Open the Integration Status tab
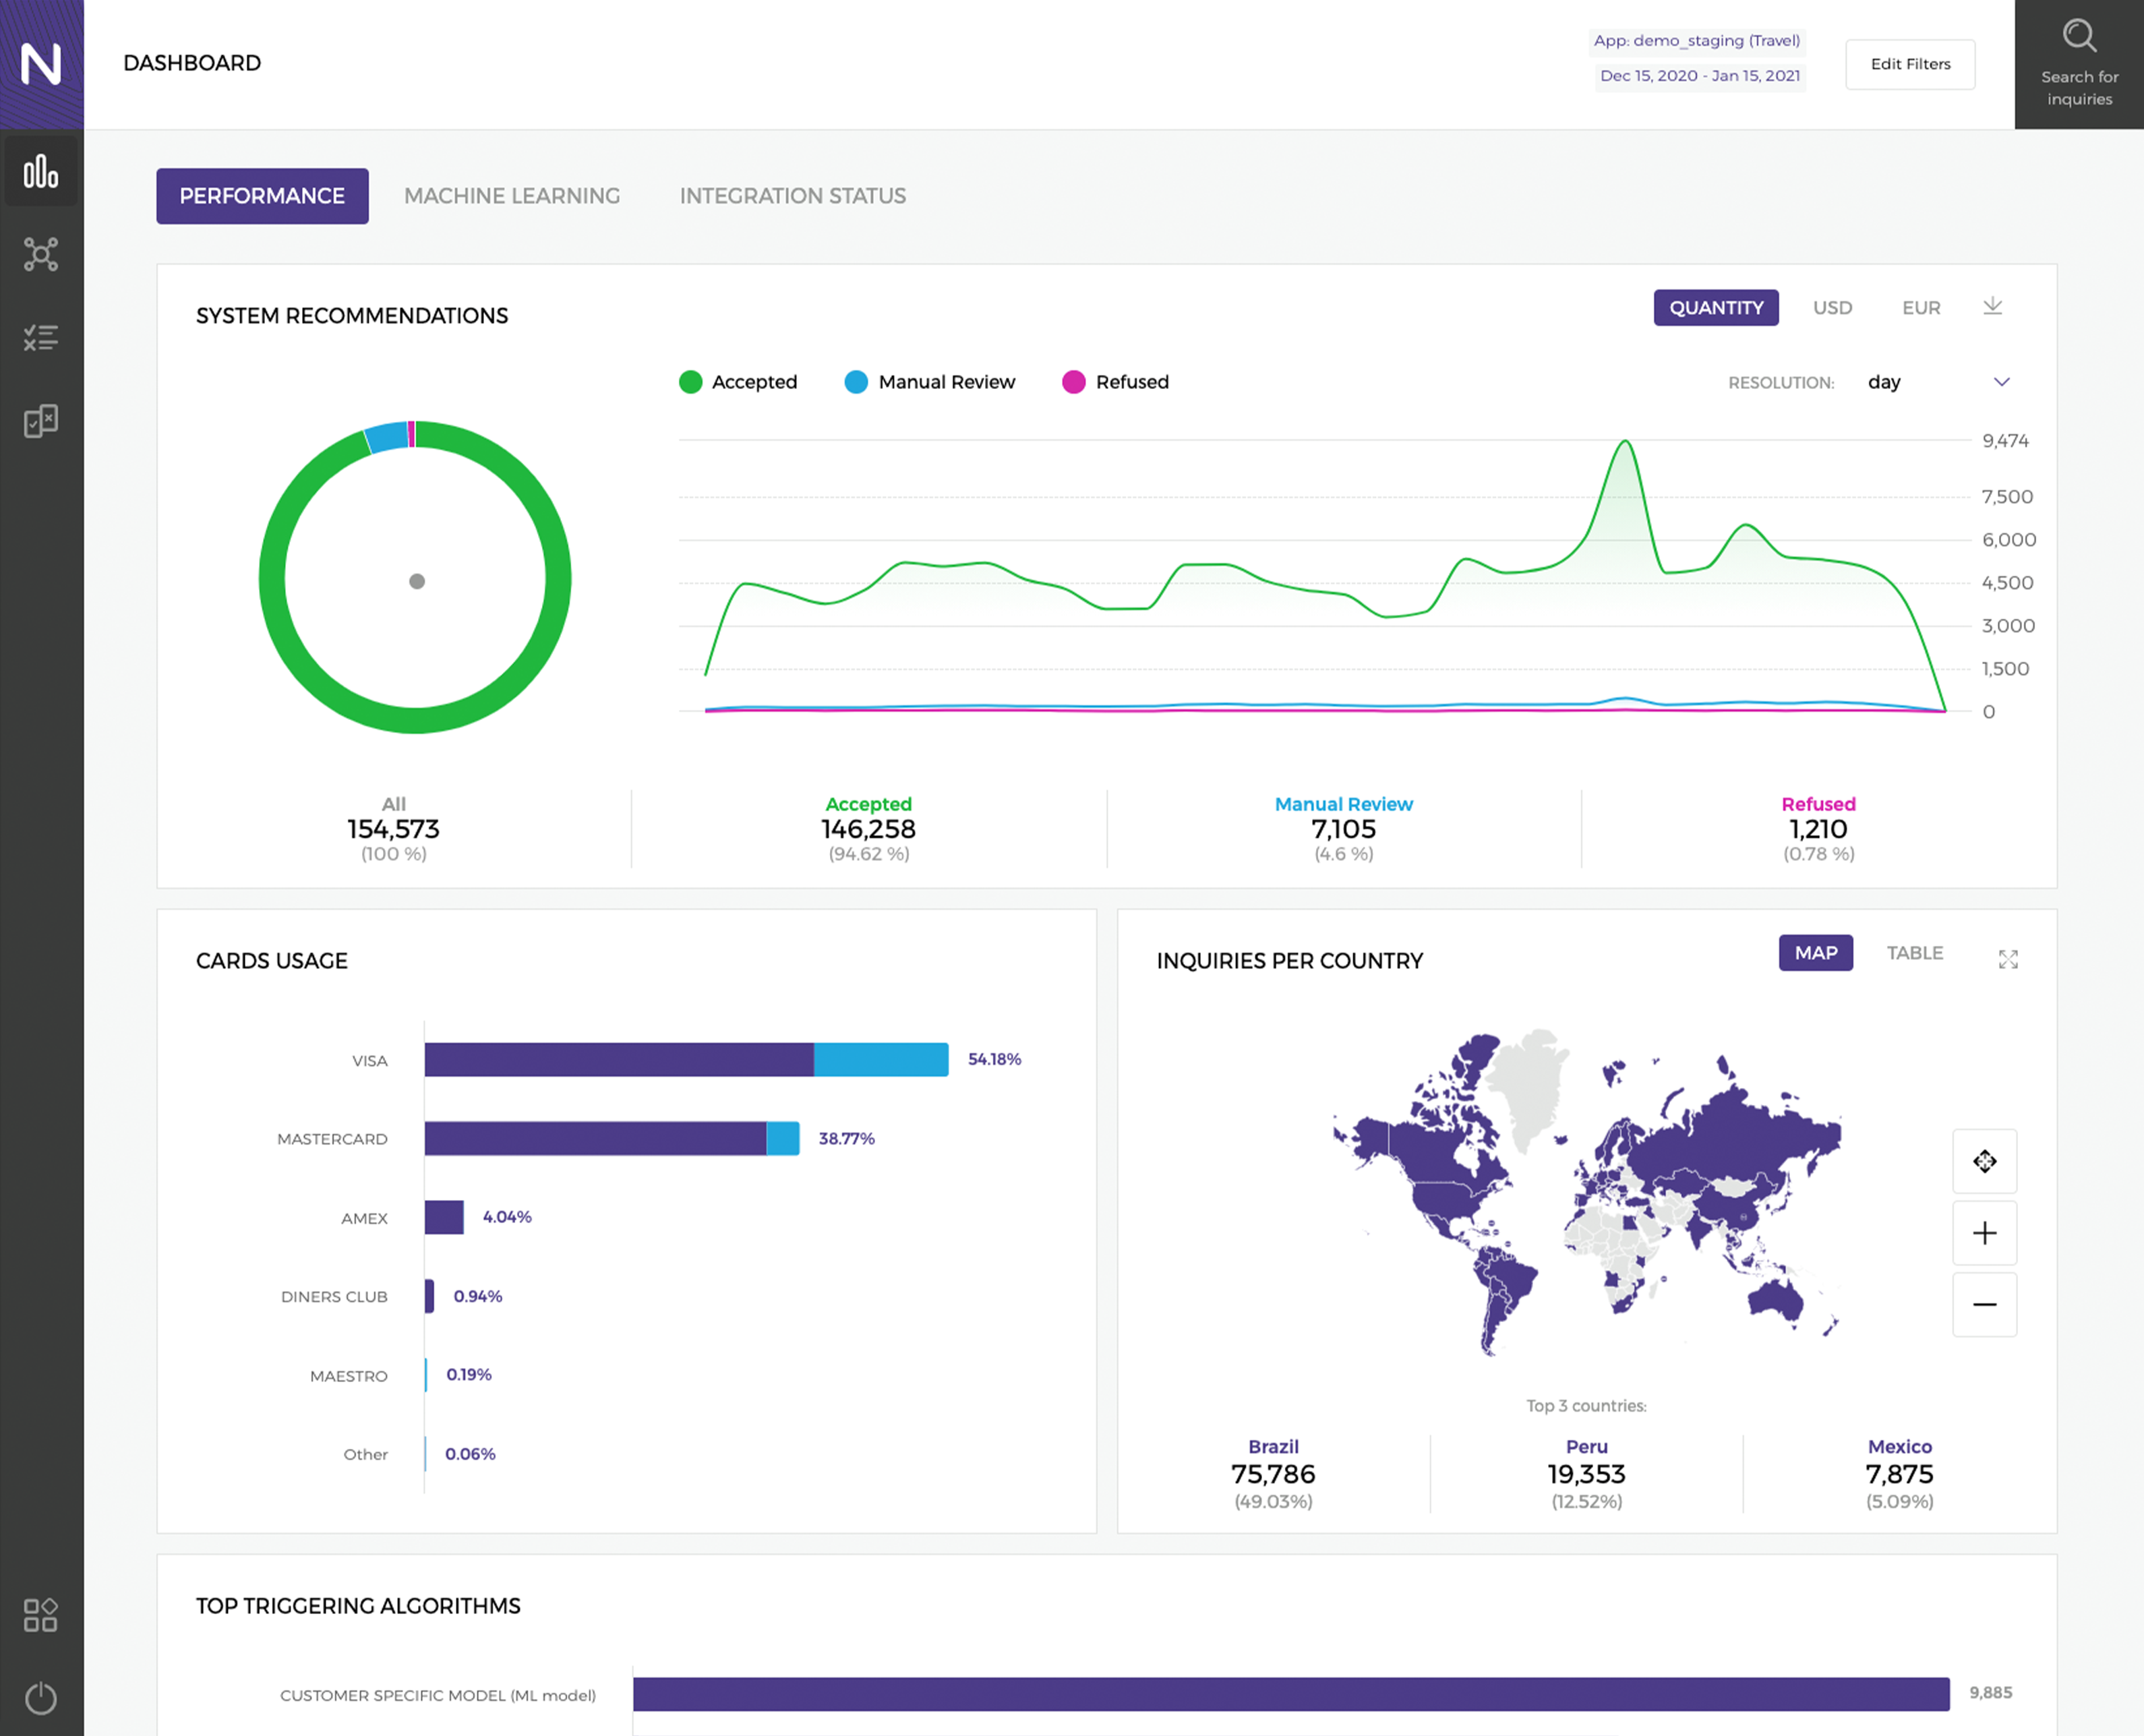Image resolution: width=2144 pixels, height=1736 pixels. click(792, 196)
